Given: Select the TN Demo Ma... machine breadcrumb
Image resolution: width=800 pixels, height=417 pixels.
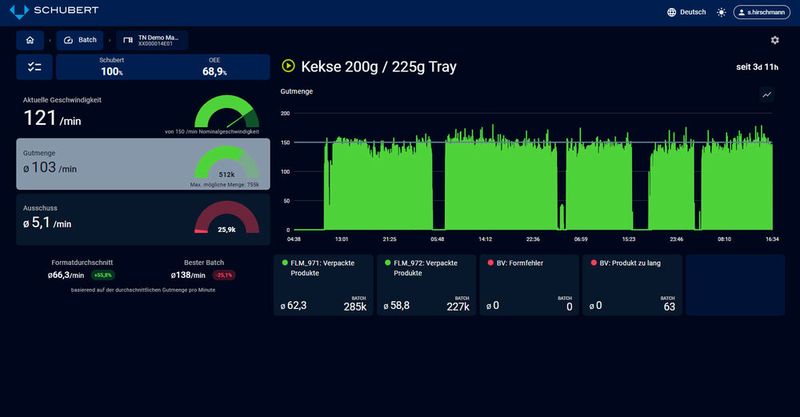Looking at the screenshot, I should [152, 40].
